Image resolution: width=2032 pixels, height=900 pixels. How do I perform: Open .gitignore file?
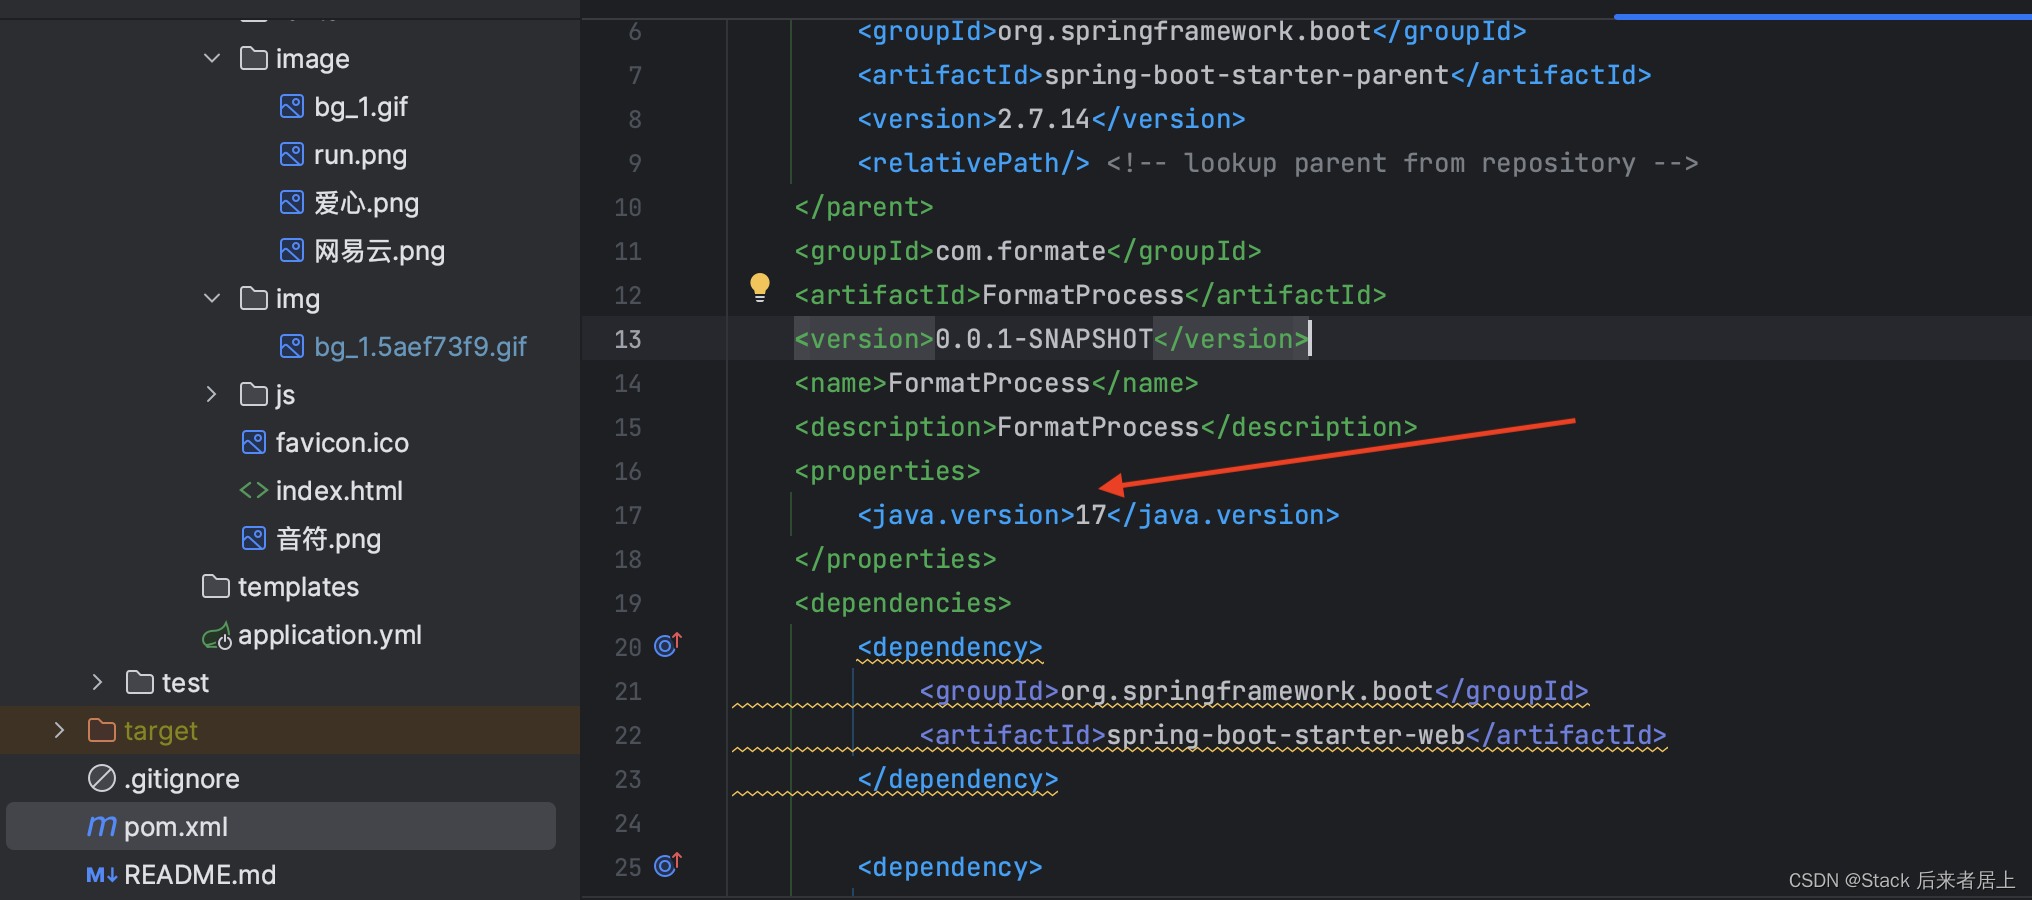coord(182,779)
